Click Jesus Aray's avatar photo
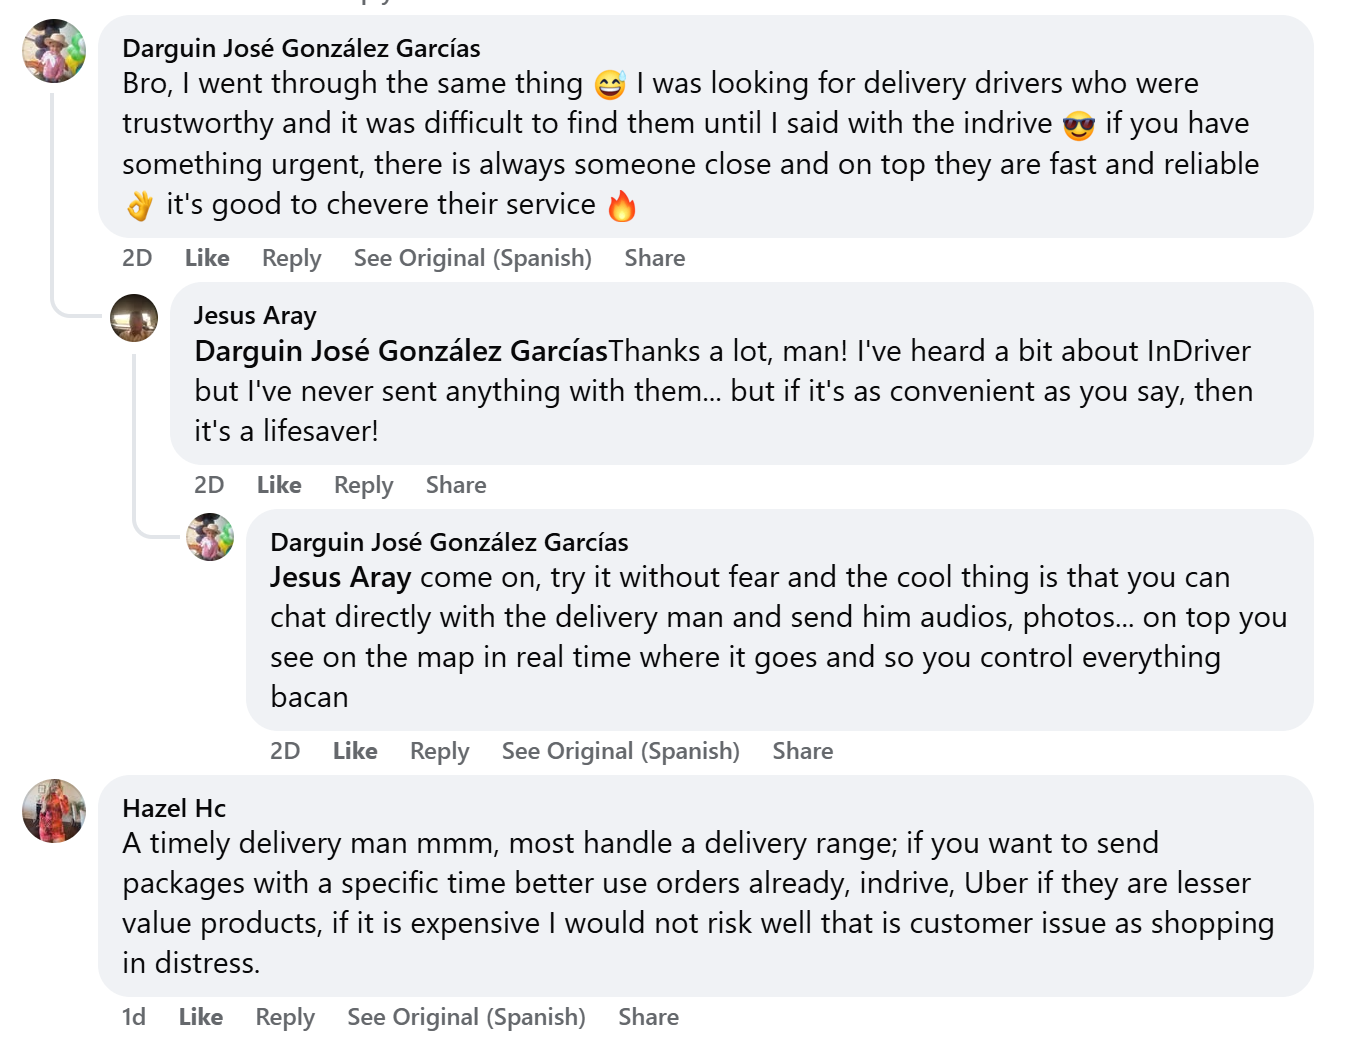1363x1047 pixels. 134,318
